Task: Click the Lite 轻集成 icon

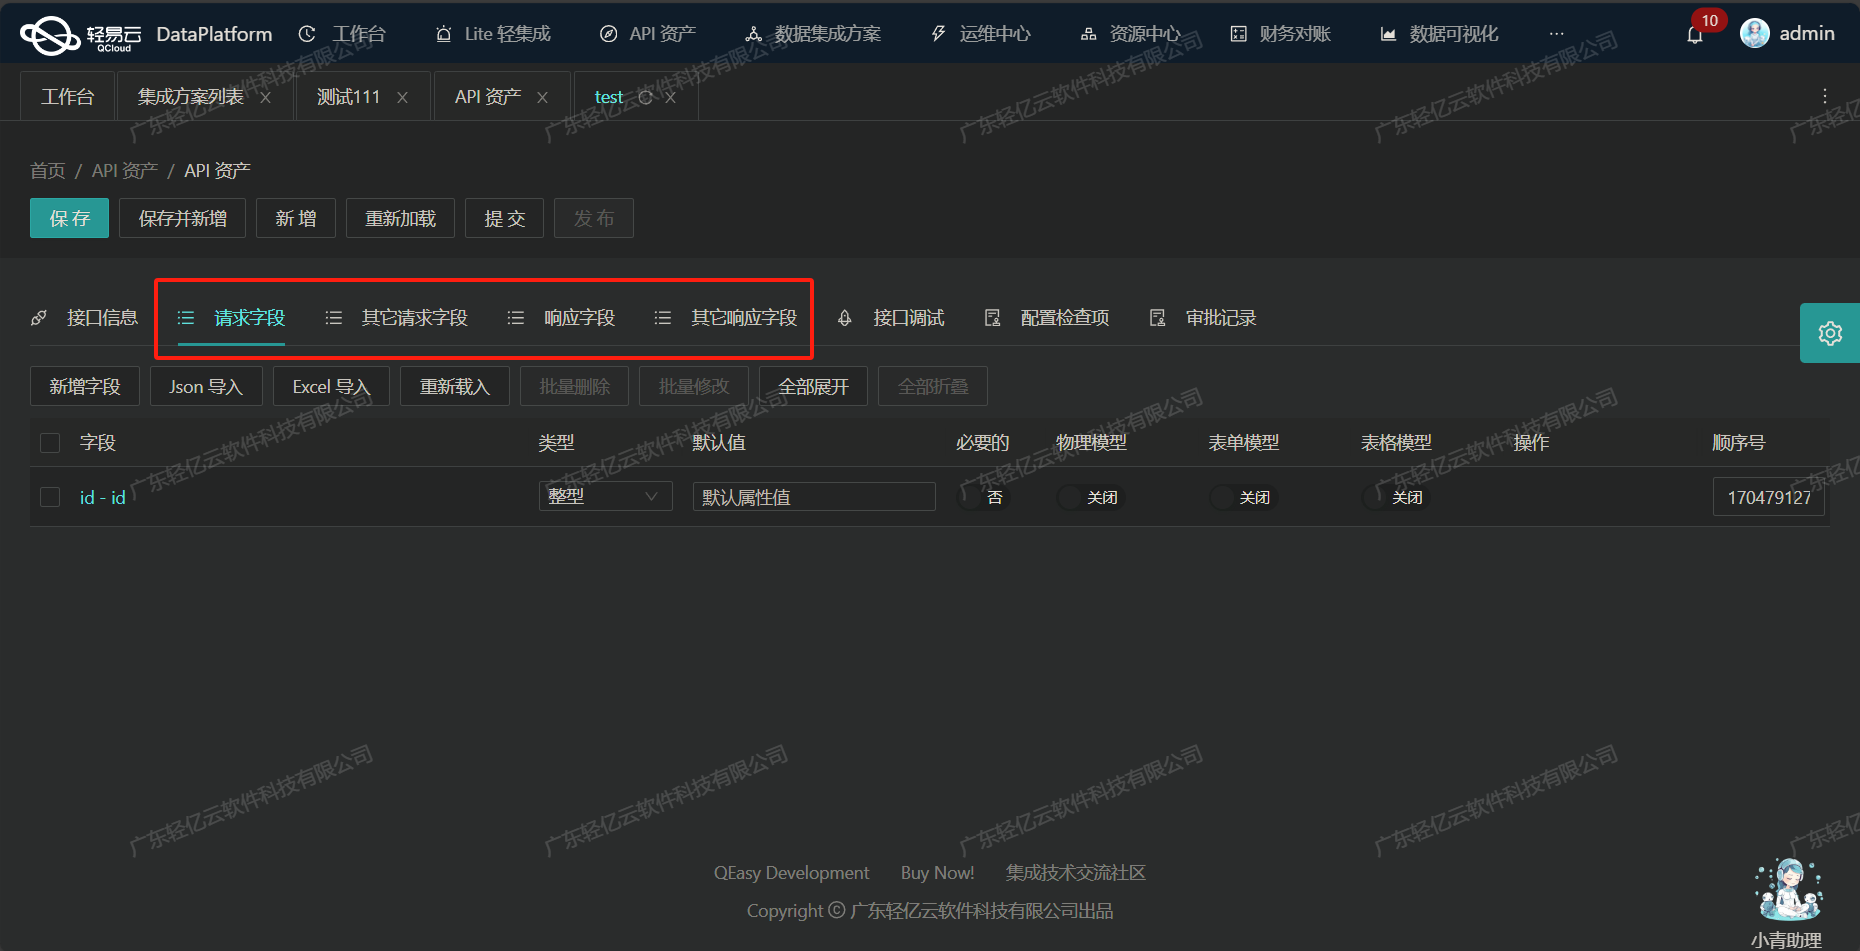Action: pyautogui.click(x=443, y=34)
